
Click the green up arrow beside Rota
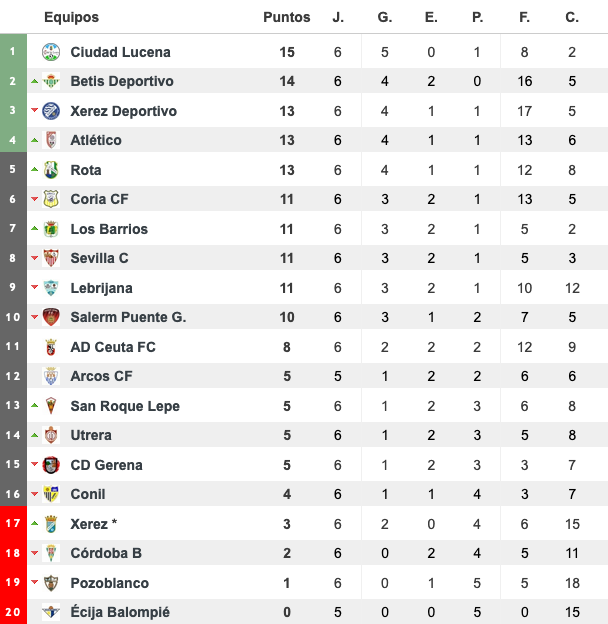(35, 170)
